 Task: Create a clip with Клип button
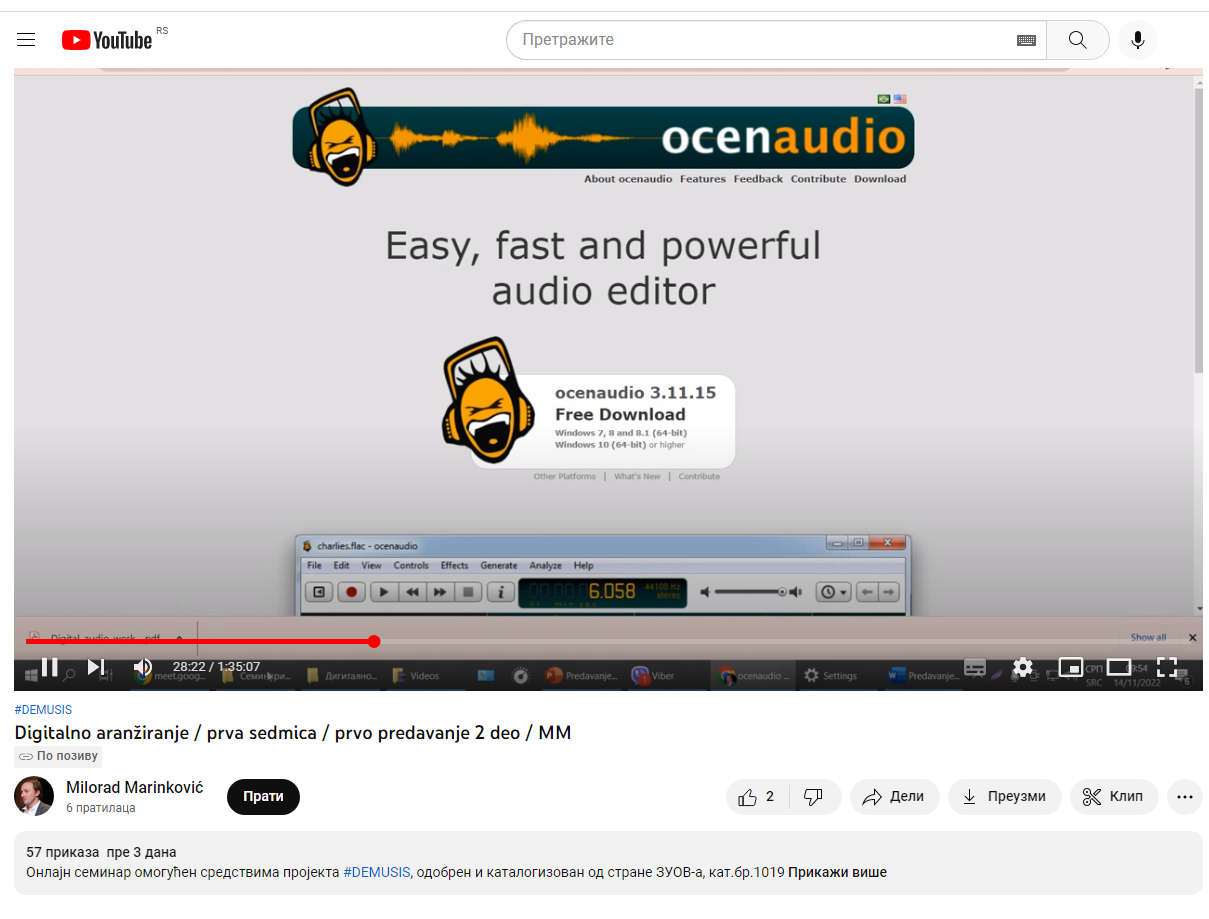pos(1113,797)
